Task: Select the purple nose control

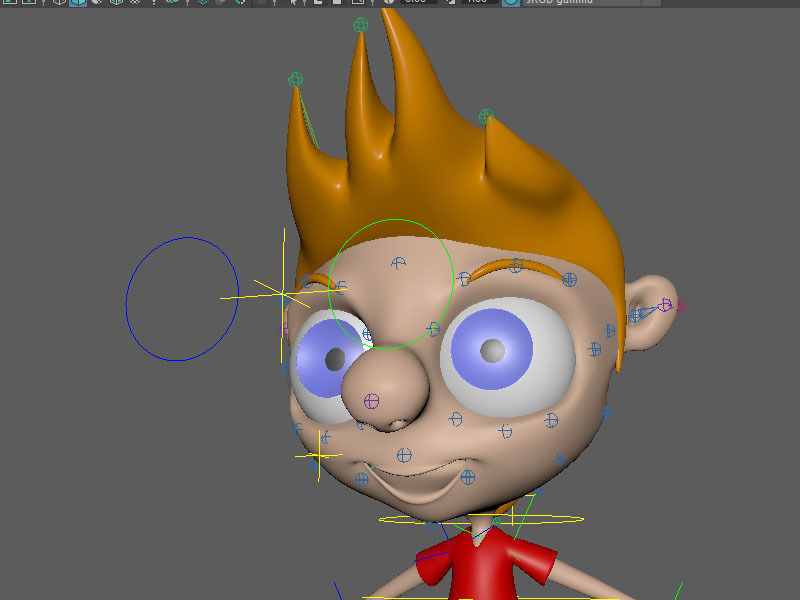Action: (371, 401)
